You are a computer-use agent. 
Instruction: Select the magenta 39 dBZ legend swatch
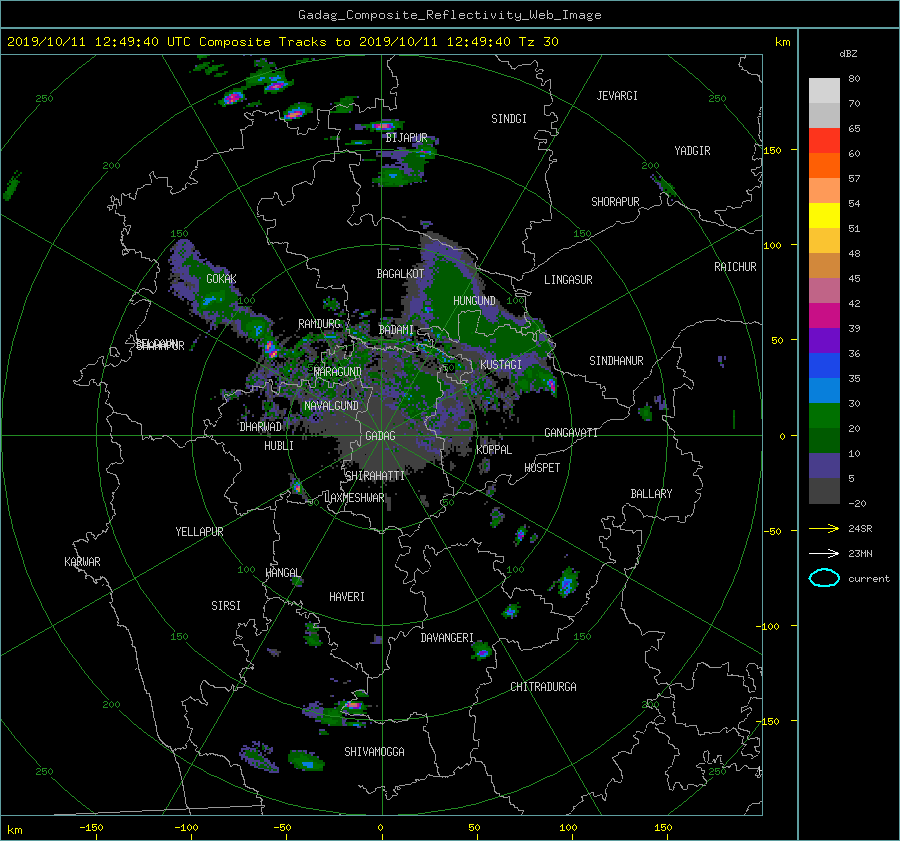(x=824, y=316)
